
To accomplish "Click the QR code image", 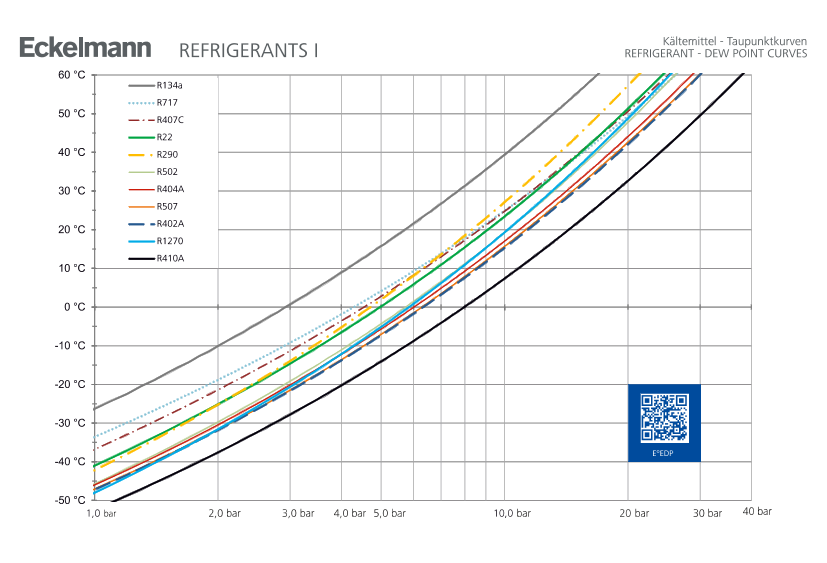I will [664, 417].
